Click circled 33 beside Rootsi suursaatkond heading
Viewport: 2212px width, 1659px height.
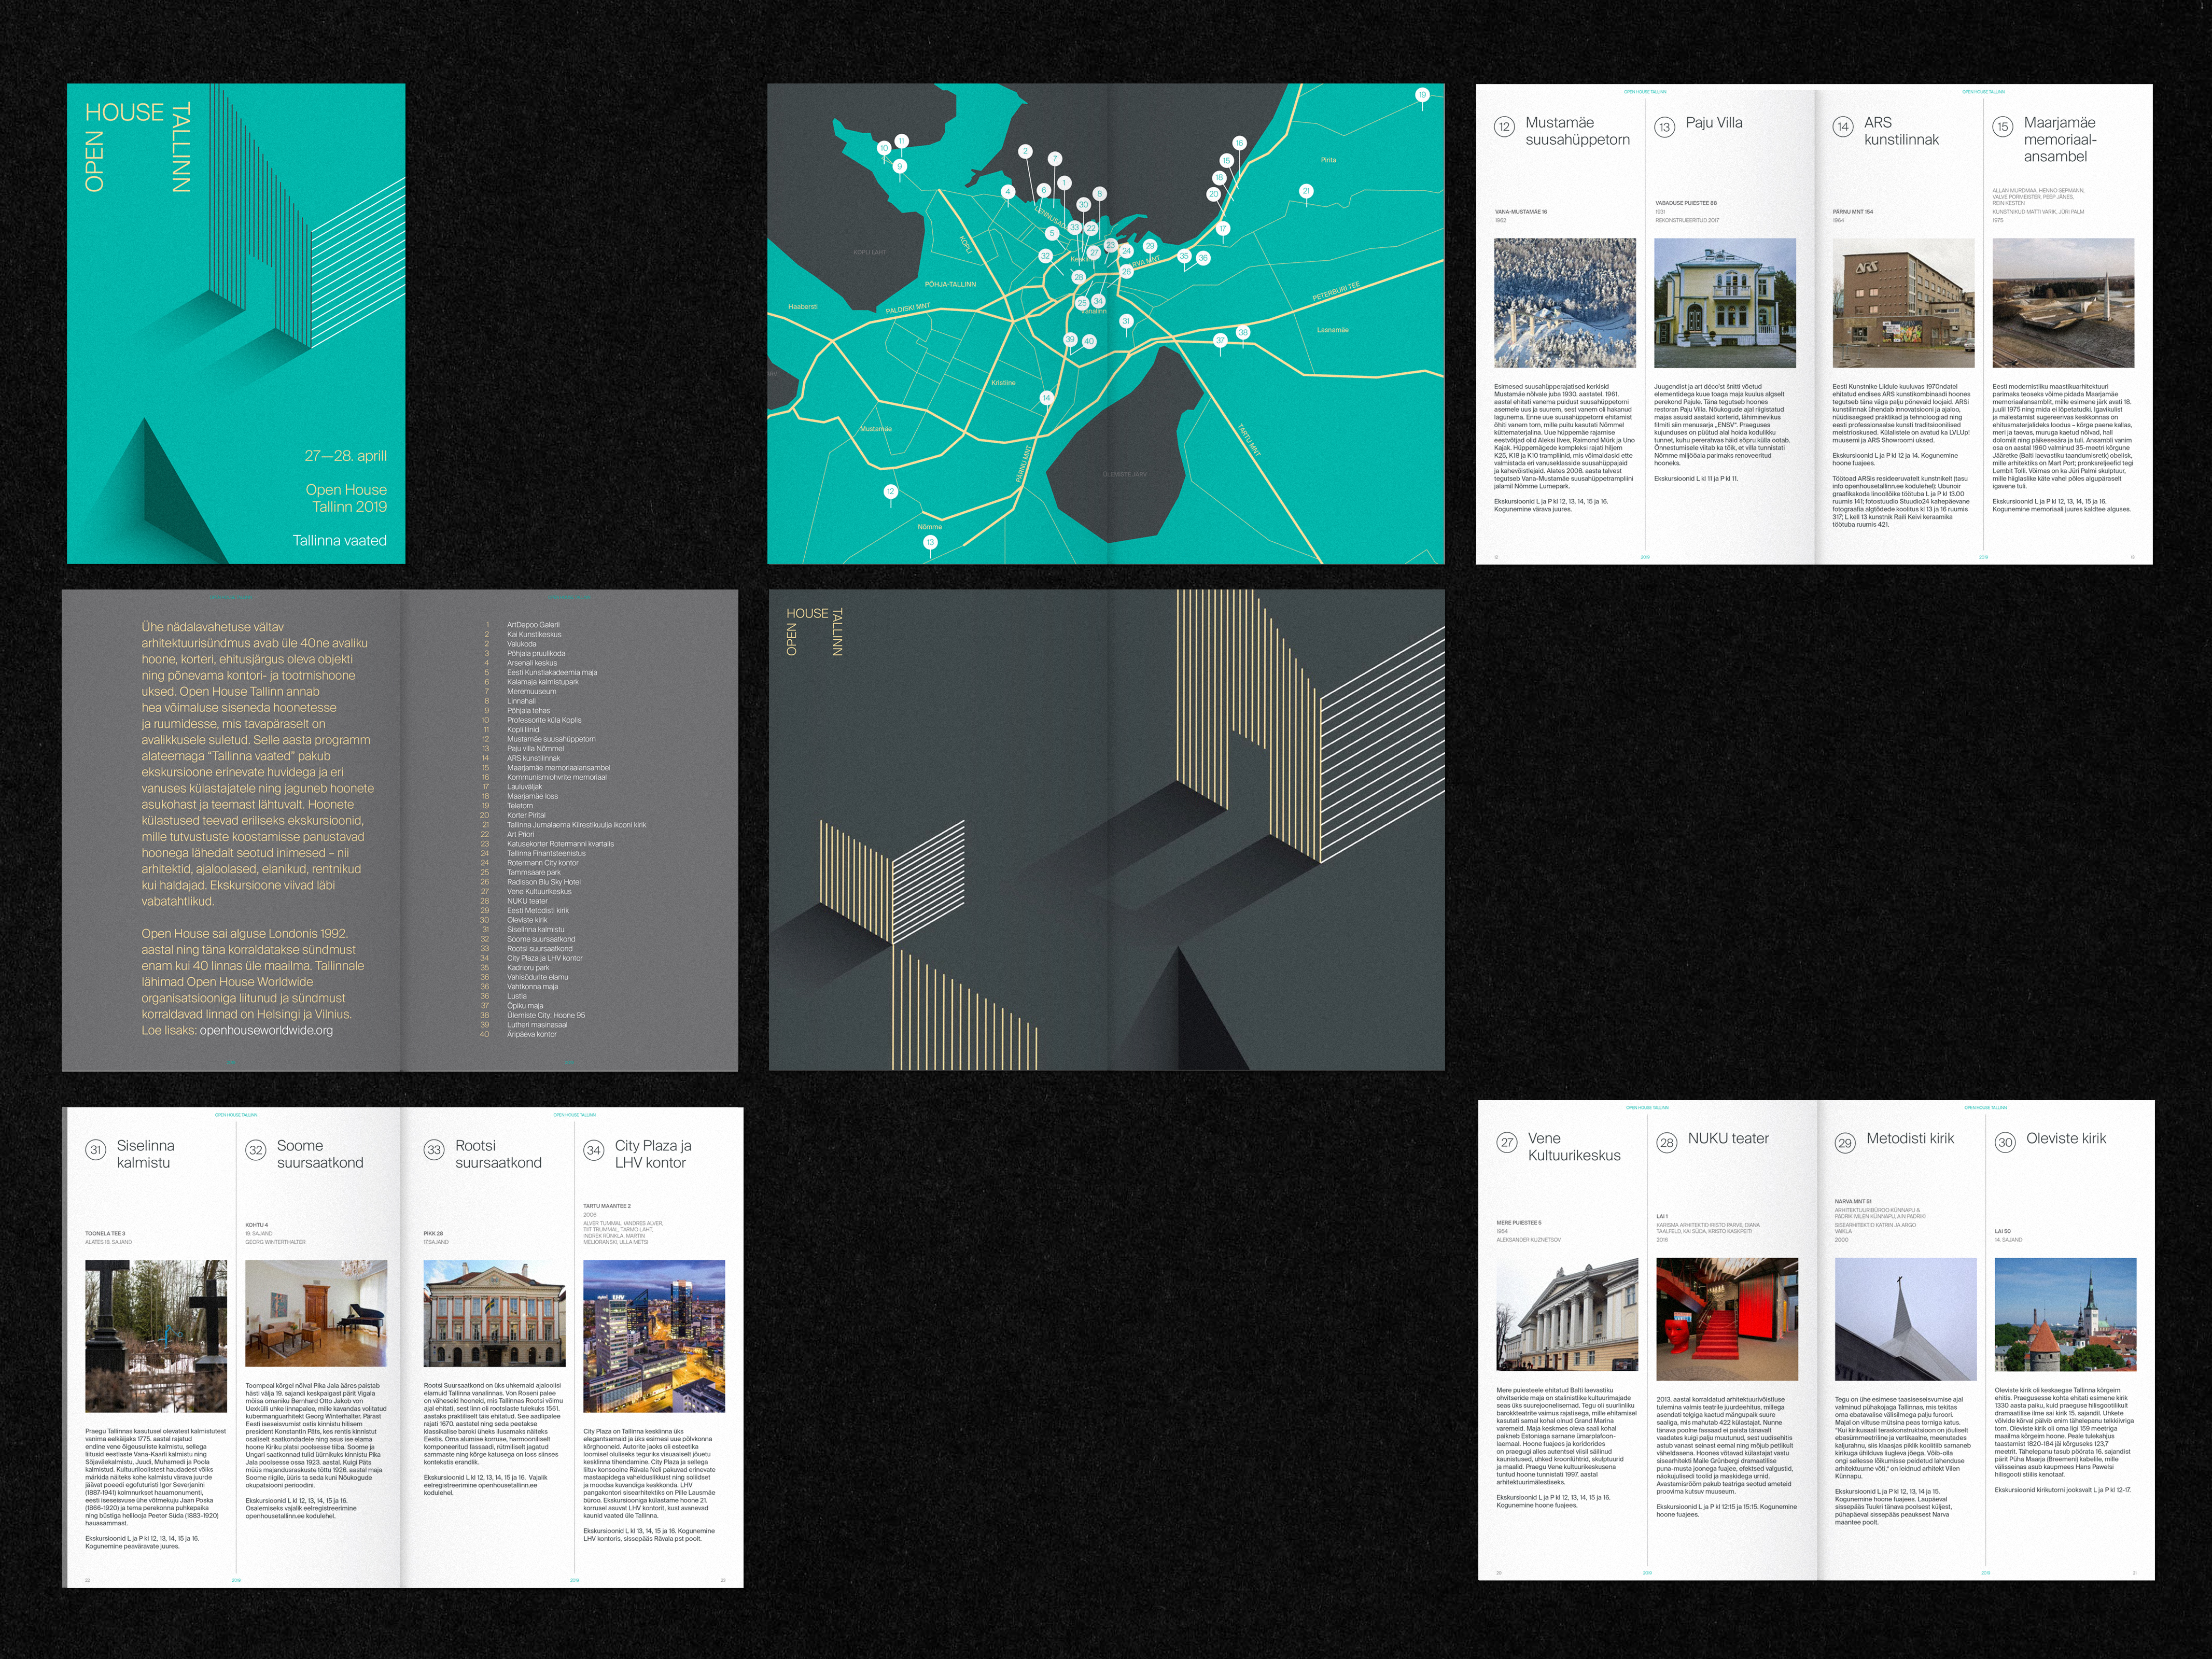[x=434, y=1150]
